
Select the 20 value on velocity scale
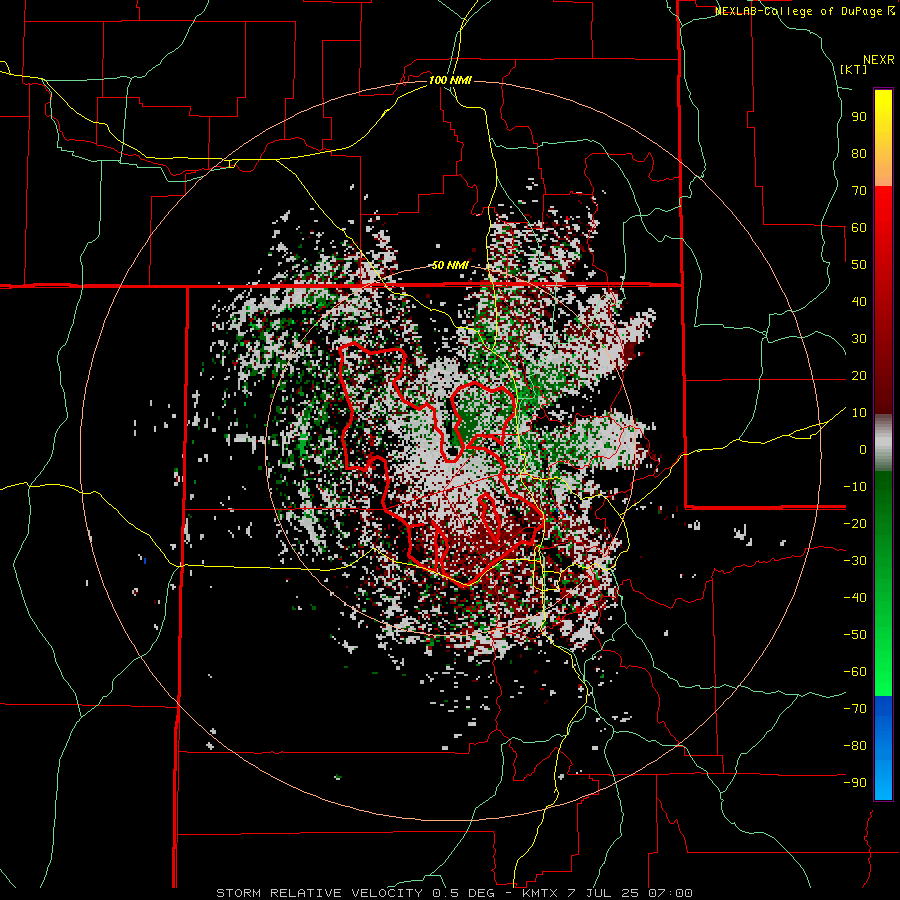click(x=859, y=376)
